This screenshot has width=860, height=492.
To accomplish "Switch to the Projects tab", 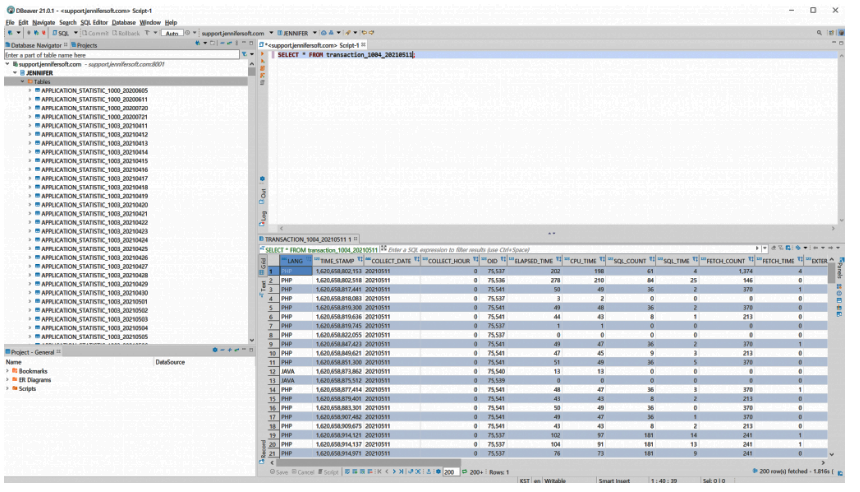I will pos(85,45).
